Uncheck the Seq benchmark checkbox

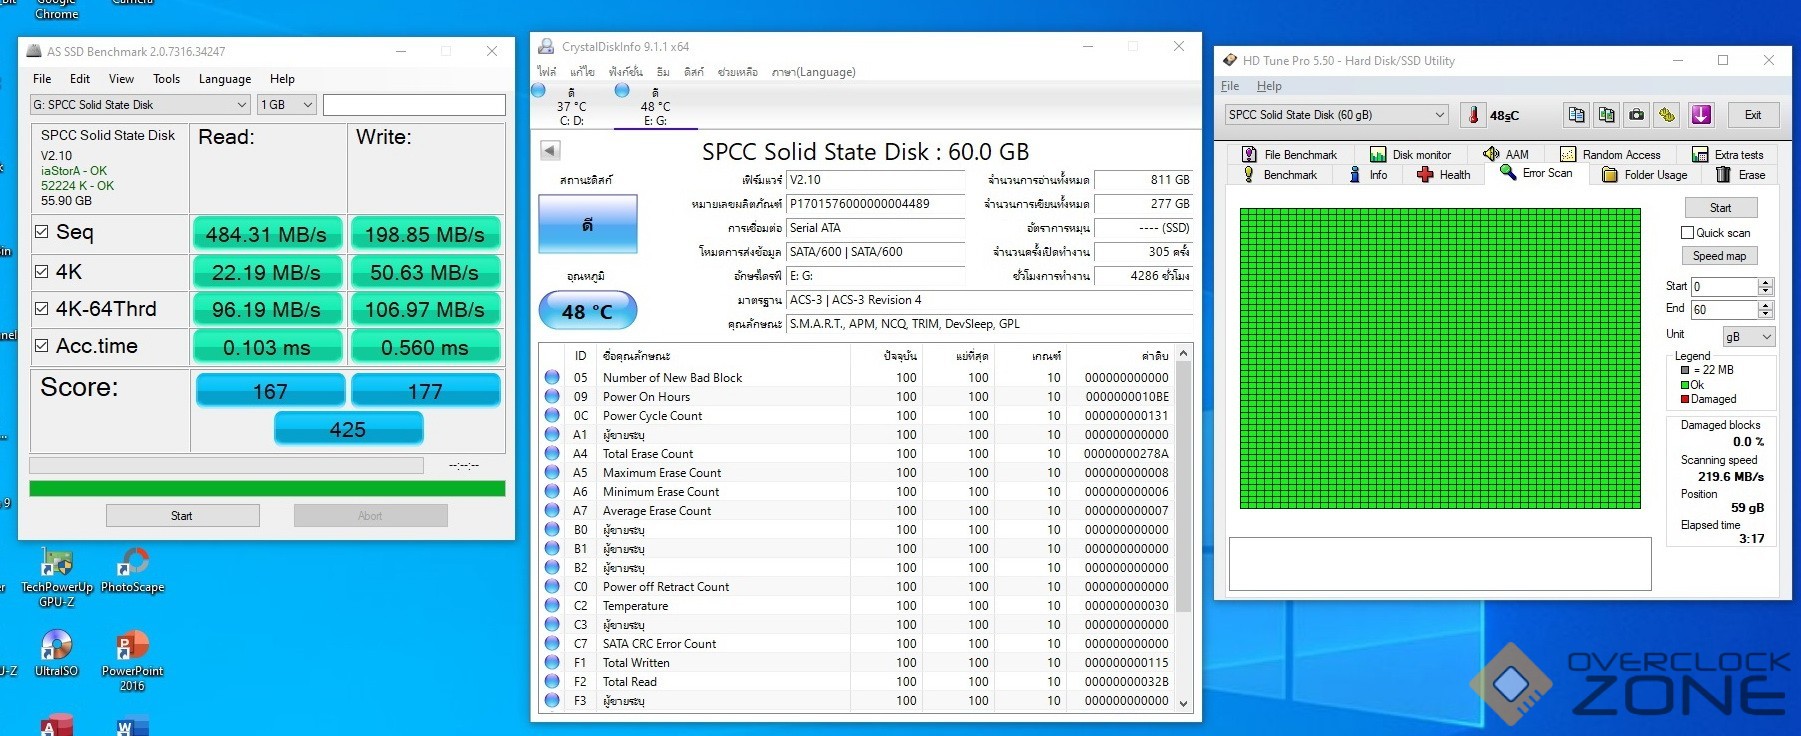click(42, 232)
